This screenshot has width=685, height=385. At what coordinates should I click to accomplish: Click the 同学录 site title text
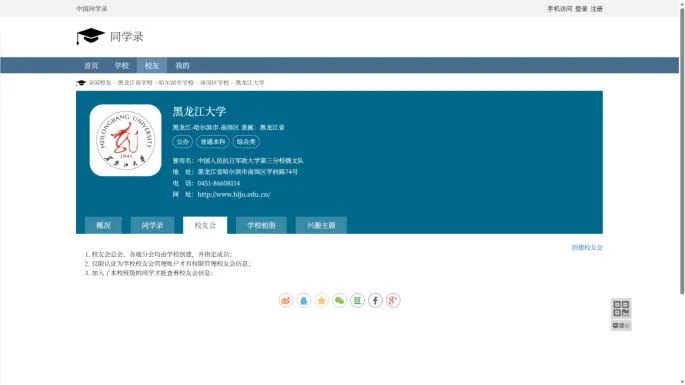[127, 37]
